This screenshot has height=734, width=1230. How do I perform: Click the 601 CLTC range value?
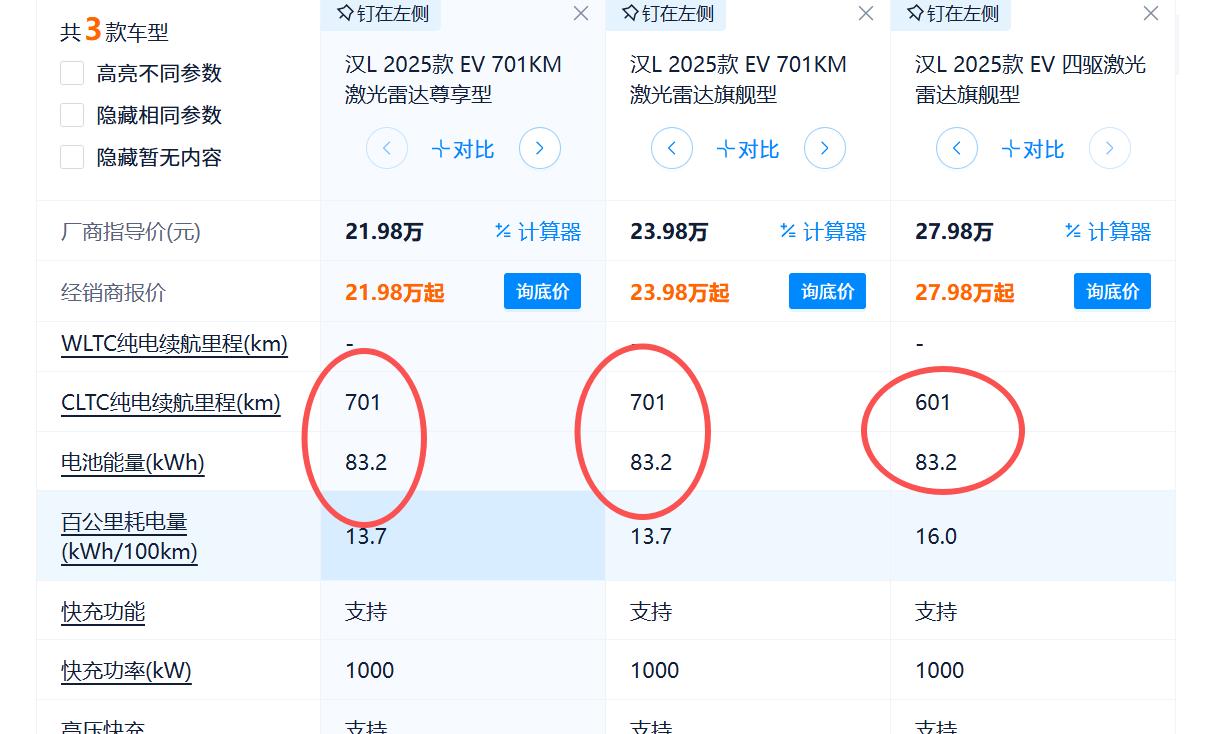tap(933, 402)
